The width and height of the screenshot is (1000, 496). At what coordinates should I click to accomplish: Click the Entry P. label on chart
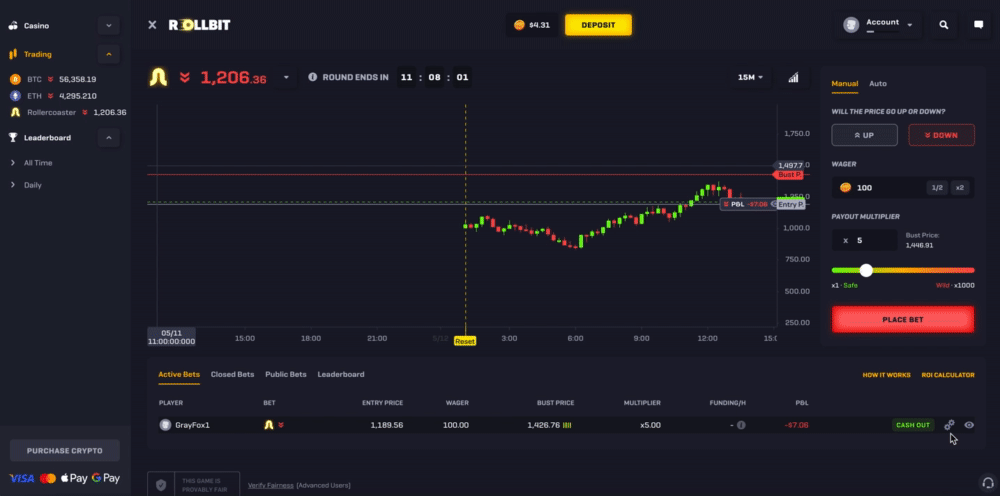(x=791, y=204)
